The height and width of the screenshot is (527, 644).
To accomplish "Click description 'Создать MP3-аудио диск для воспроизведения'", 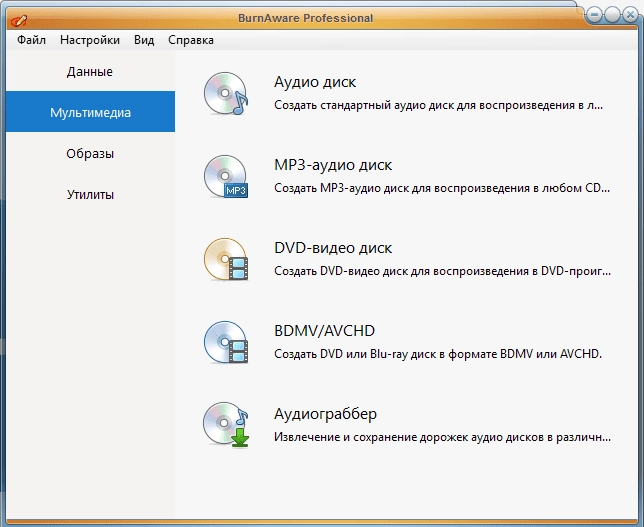I will pos(442,188).
